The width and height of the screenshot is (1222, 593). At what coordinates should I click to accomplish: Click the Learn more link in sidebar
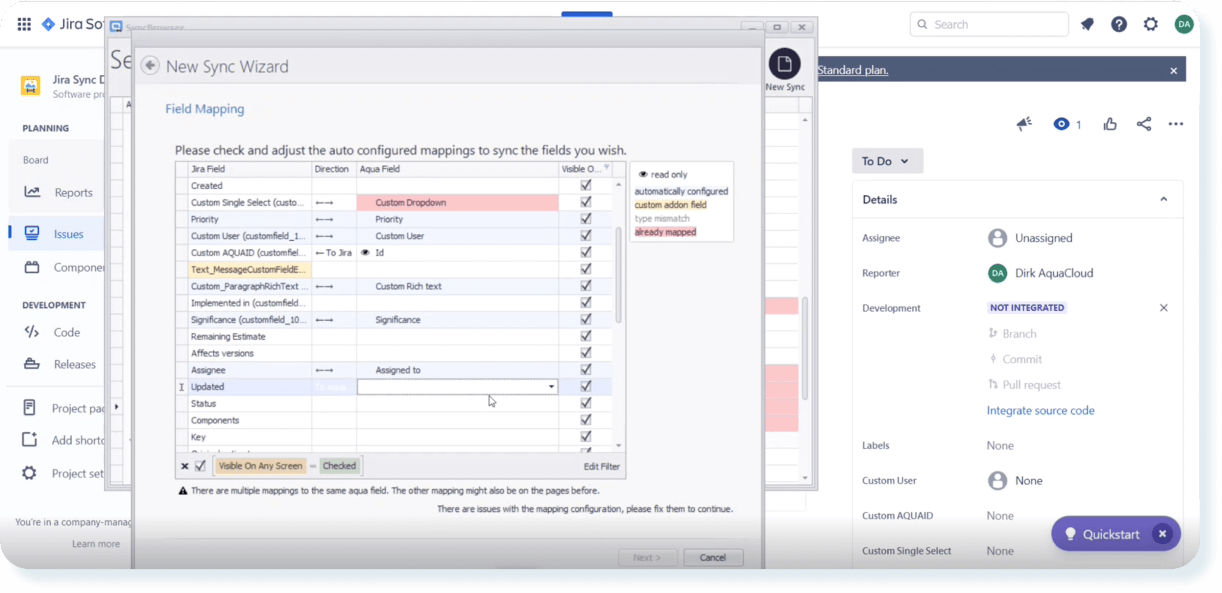(96, 544)
